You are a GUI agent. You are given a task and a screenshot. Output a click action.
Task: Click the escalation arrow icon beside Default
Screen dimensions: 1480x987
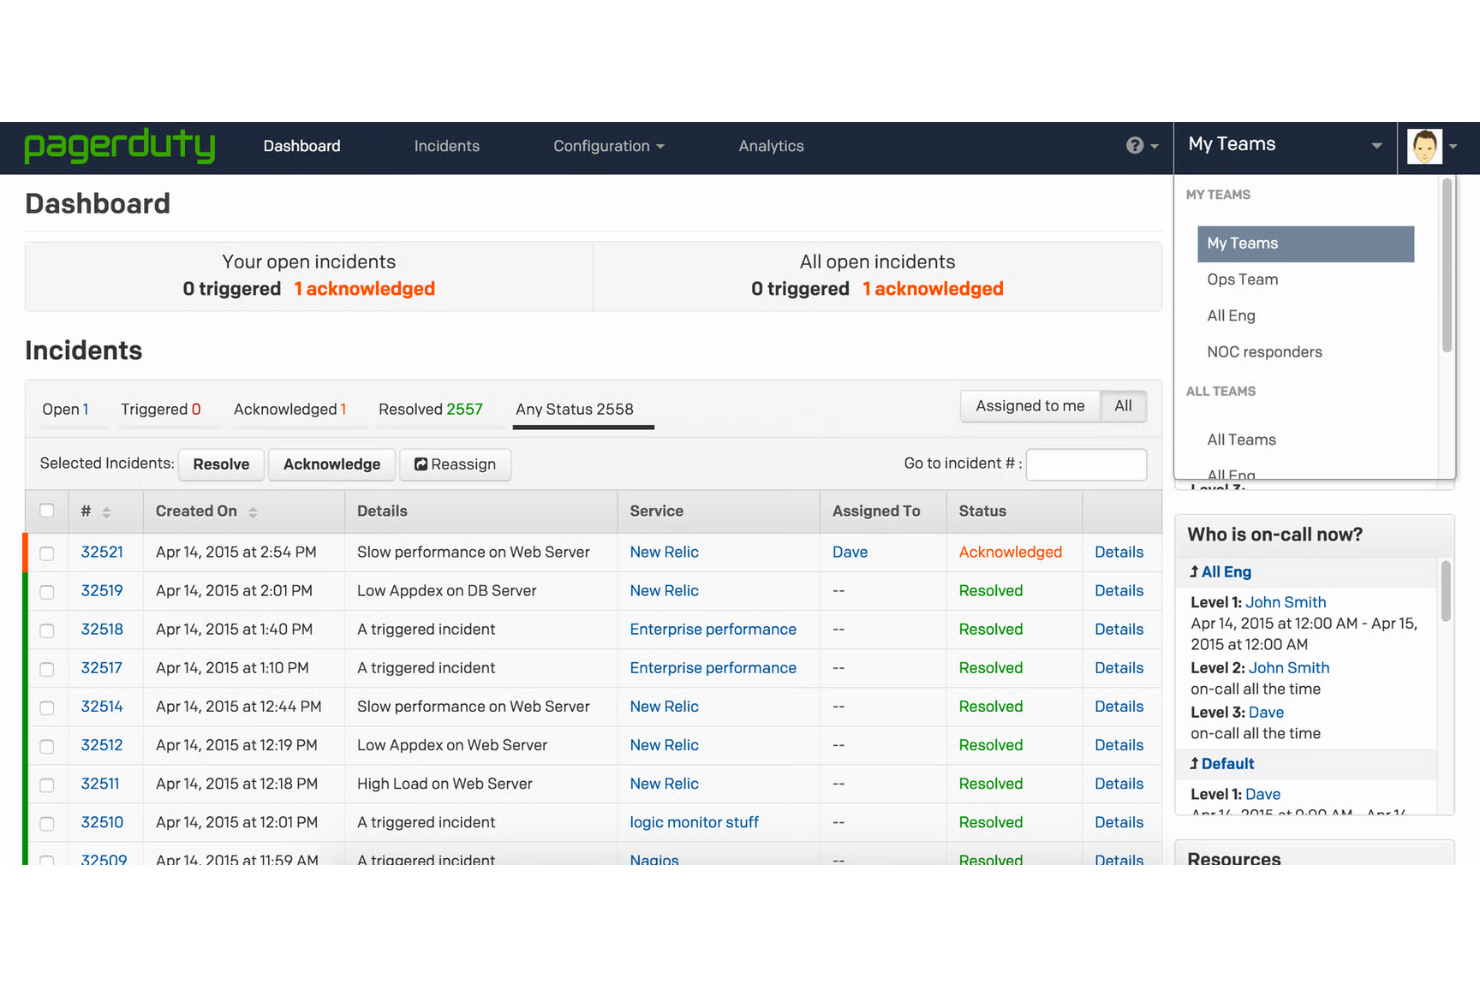tap(1194, 763)
